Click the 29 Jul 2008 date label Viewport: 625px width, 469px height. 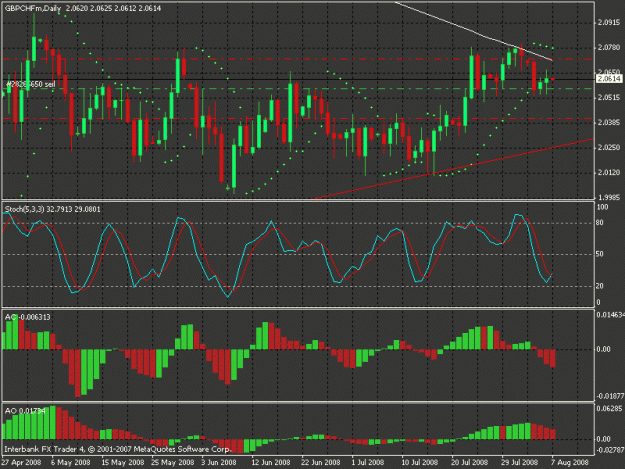pyautogui.click(x=519, y=462)
